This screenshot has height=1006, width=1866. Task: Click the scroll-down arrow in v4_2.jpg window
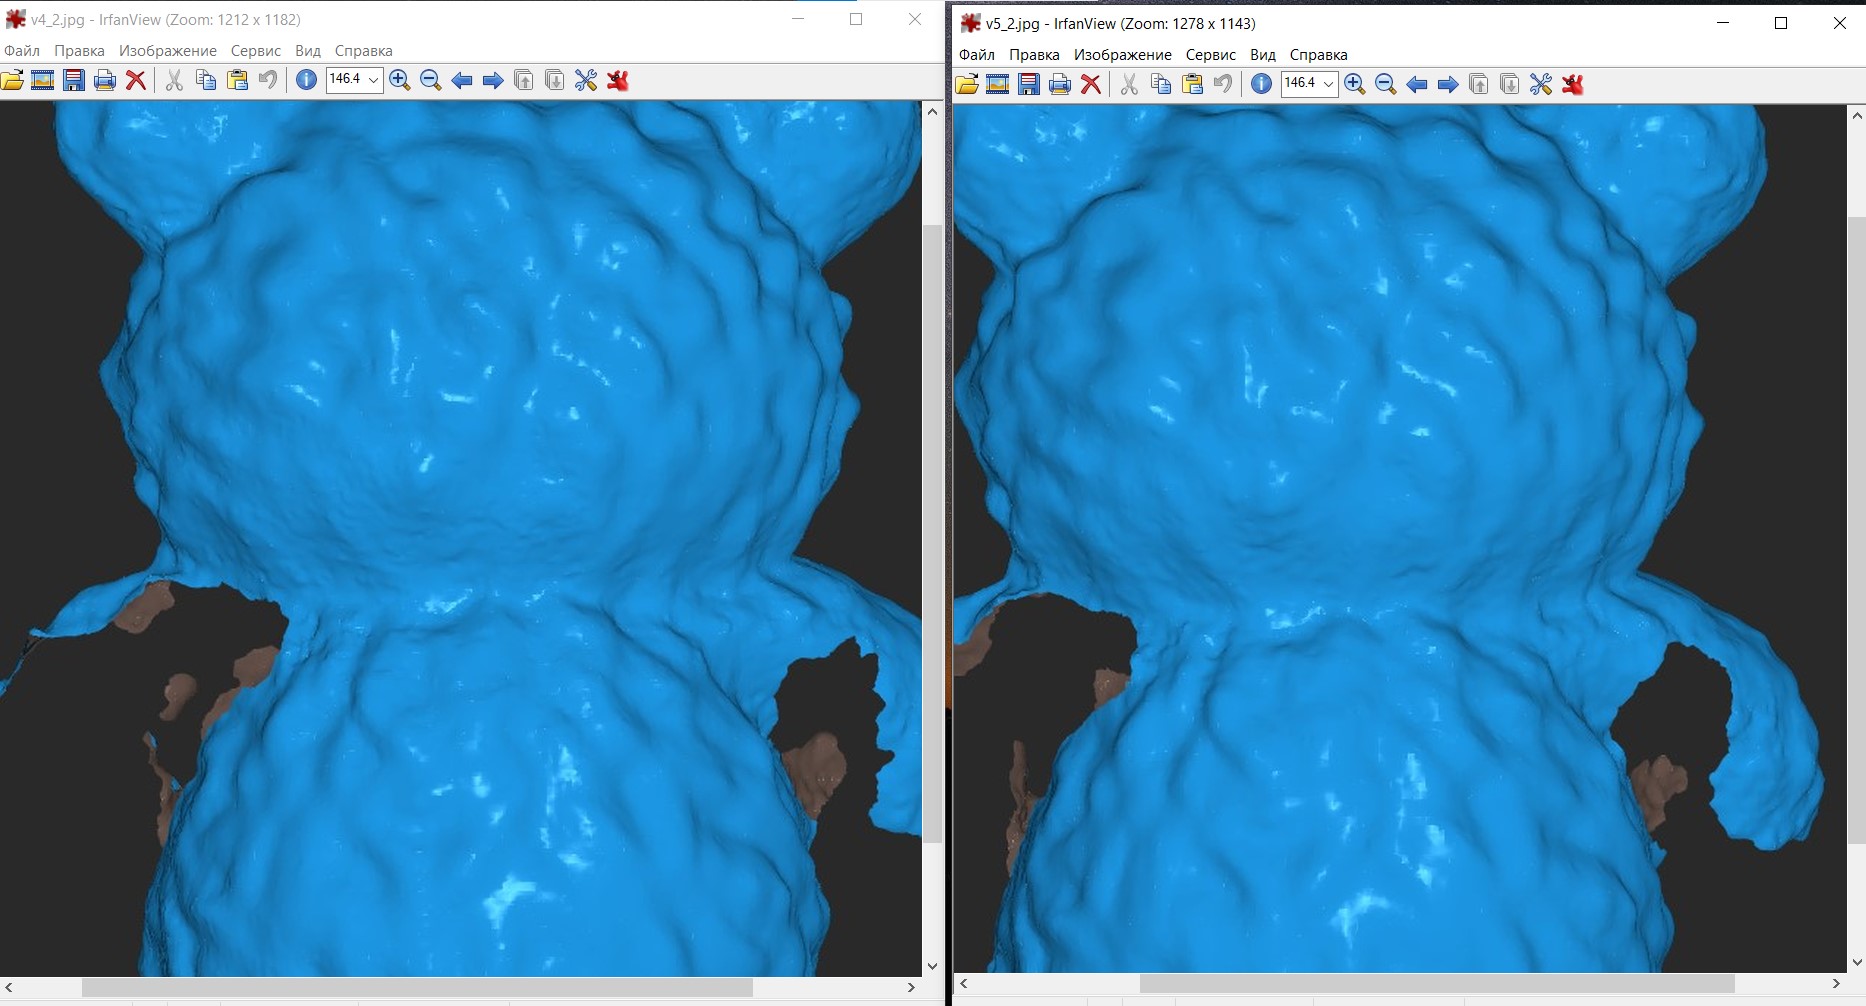933,967
